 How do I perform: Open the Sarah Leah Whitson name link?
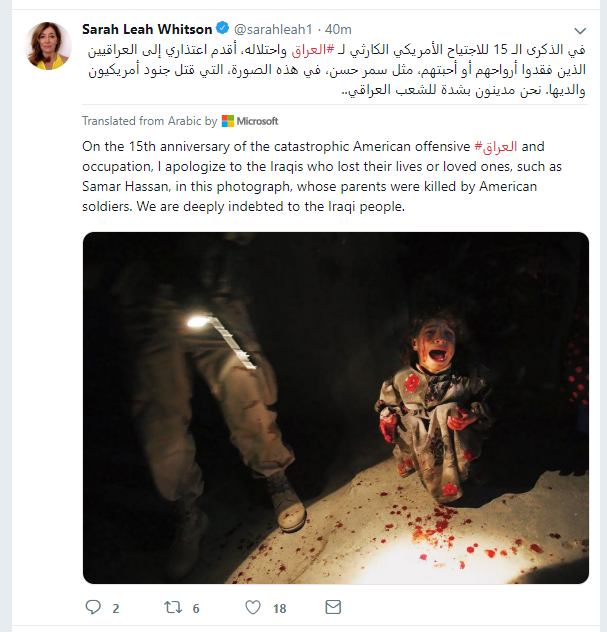tap(147, 29)
